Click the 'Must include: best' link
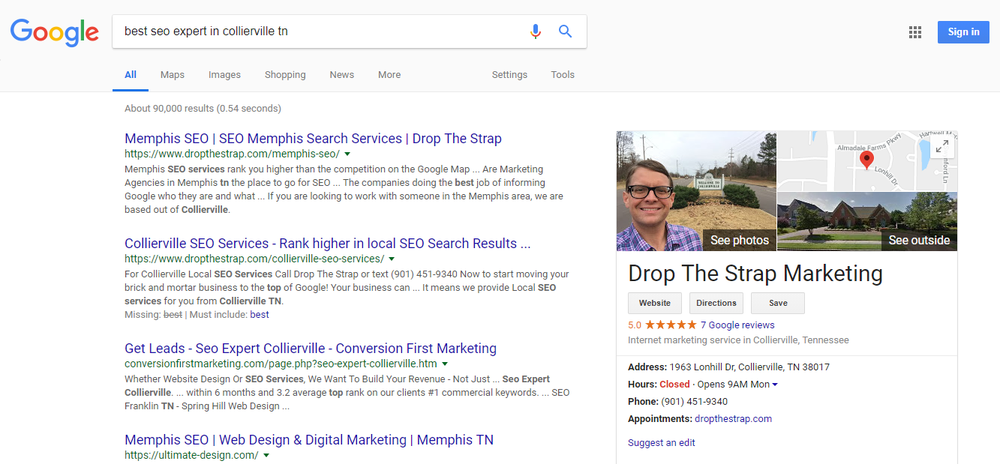 [x=260, y=314]
